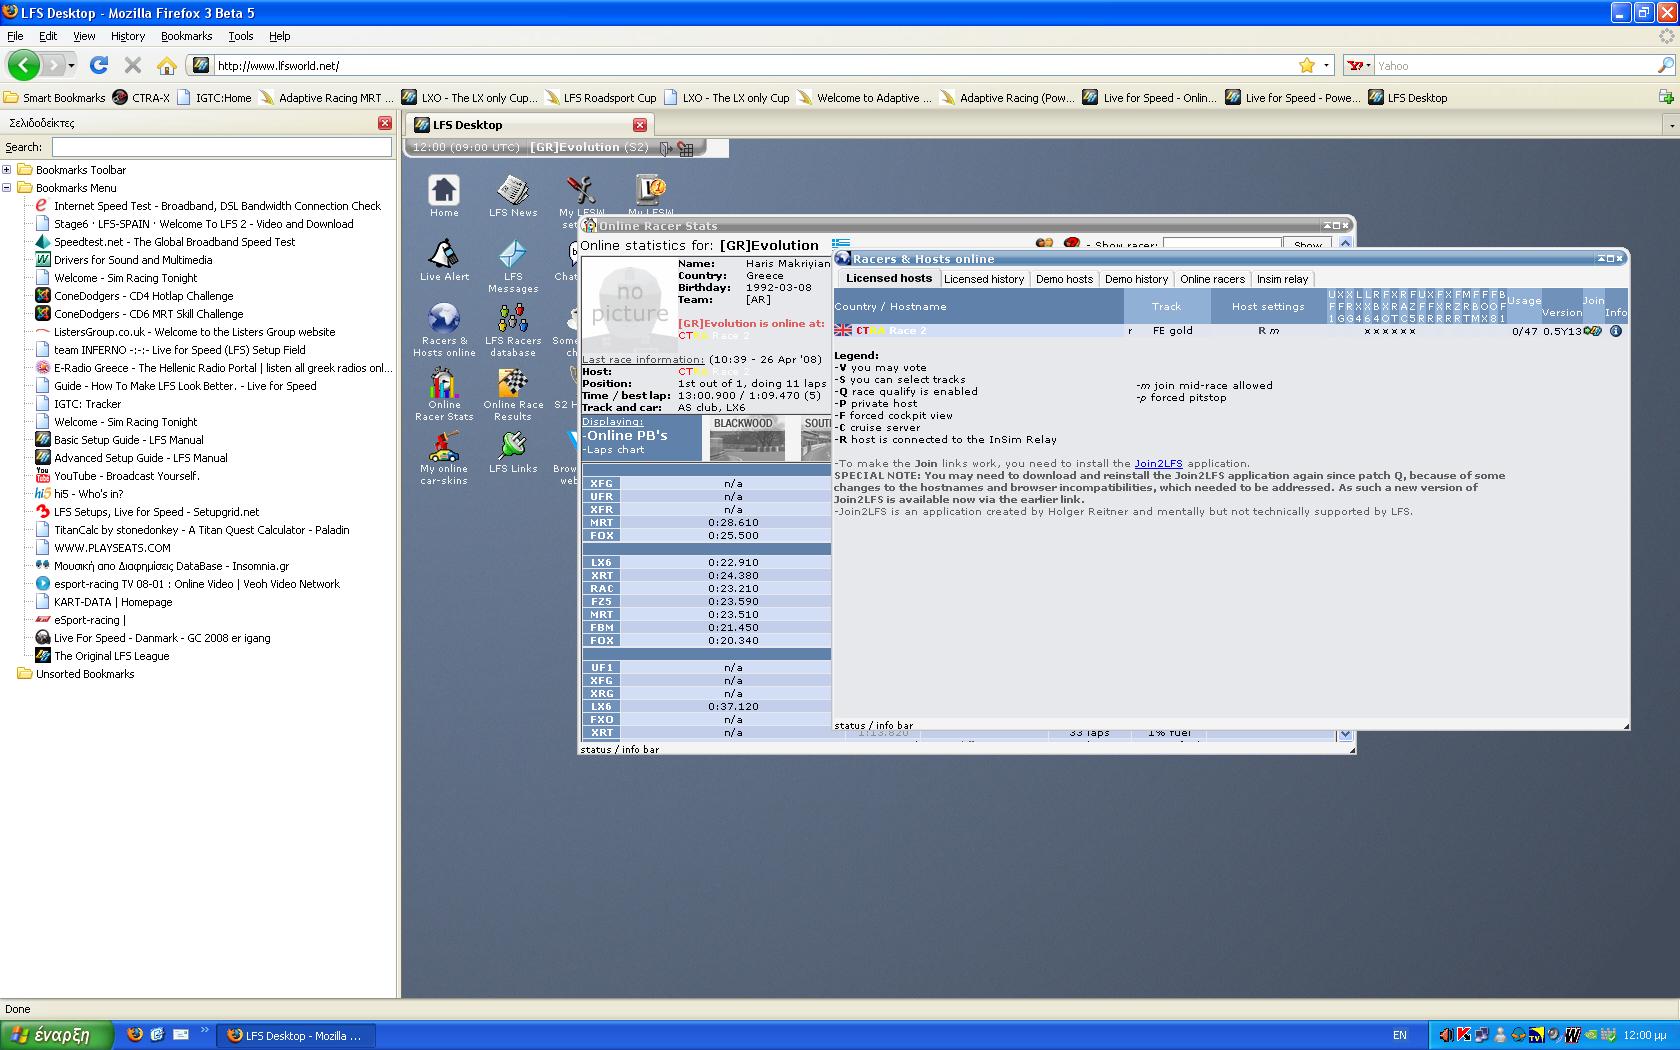Click the search magnifier in Yahoo box

click(x=1665, y=65)
